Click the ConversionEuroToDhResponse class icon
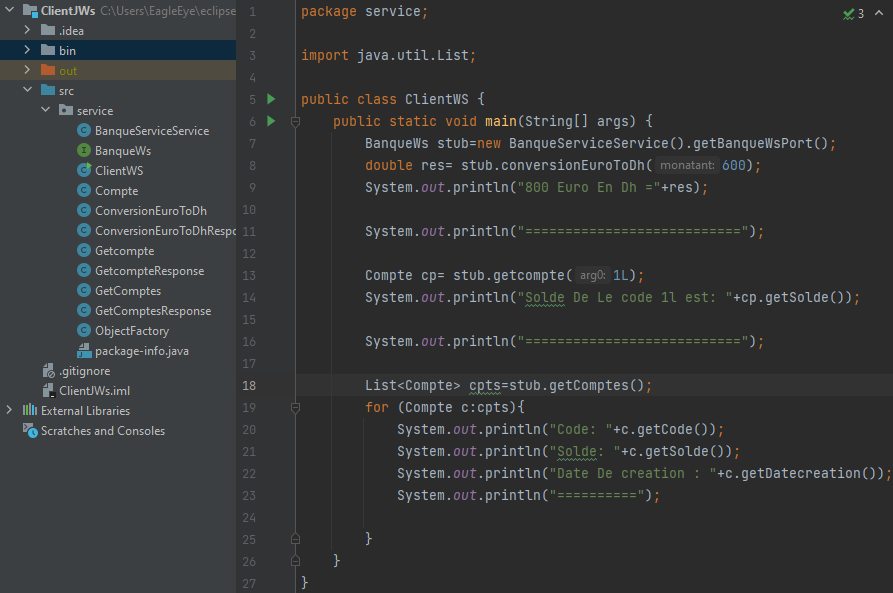 coord(84,230)
